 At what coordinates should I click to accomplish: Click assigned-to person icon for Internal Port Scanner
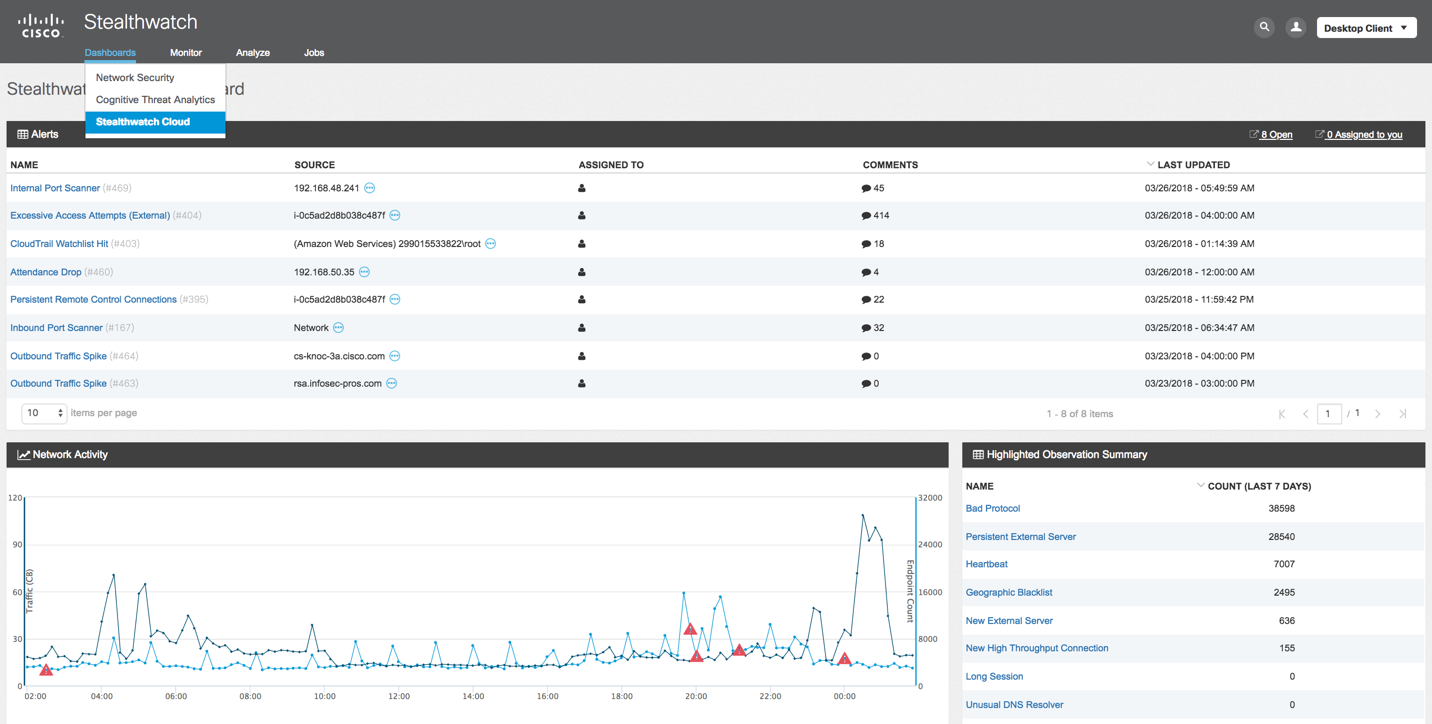tap(582, 188)
